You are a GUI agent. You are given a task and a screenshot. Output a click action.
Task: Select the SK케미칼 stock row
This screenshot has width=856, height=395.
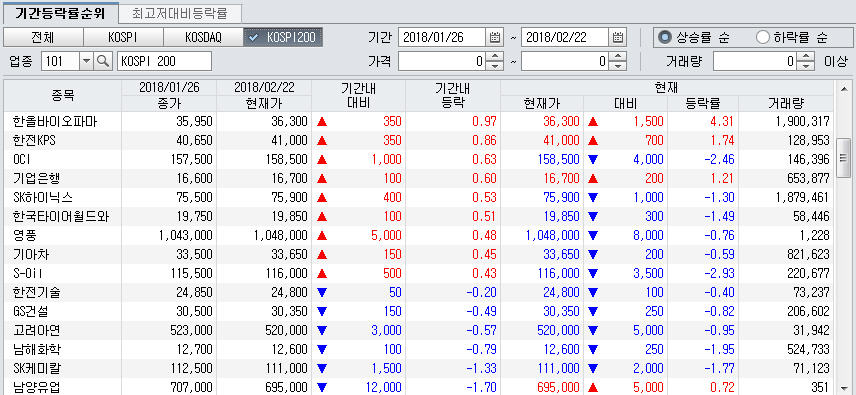coord(419,368)
